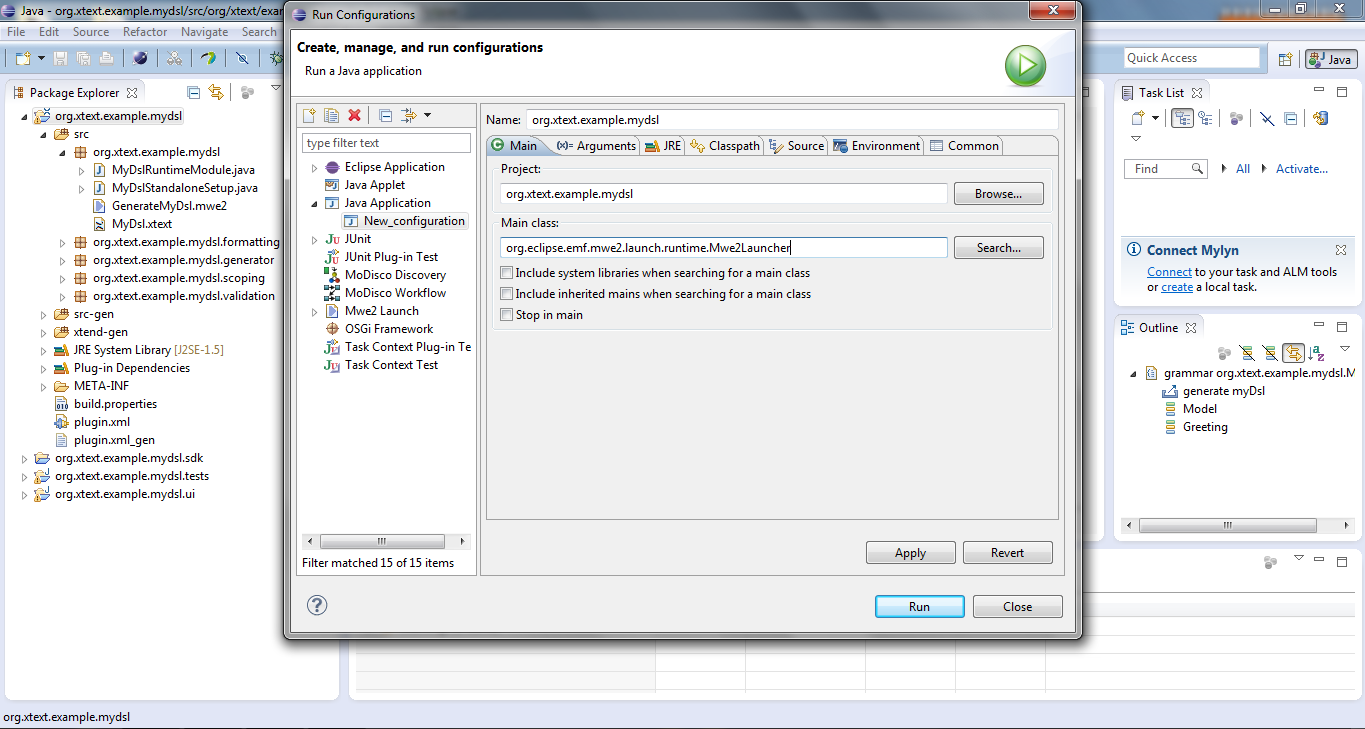1365x729 pixels.
Task: Click the Close button in Run Configurations
Action: pos(1018,606)
